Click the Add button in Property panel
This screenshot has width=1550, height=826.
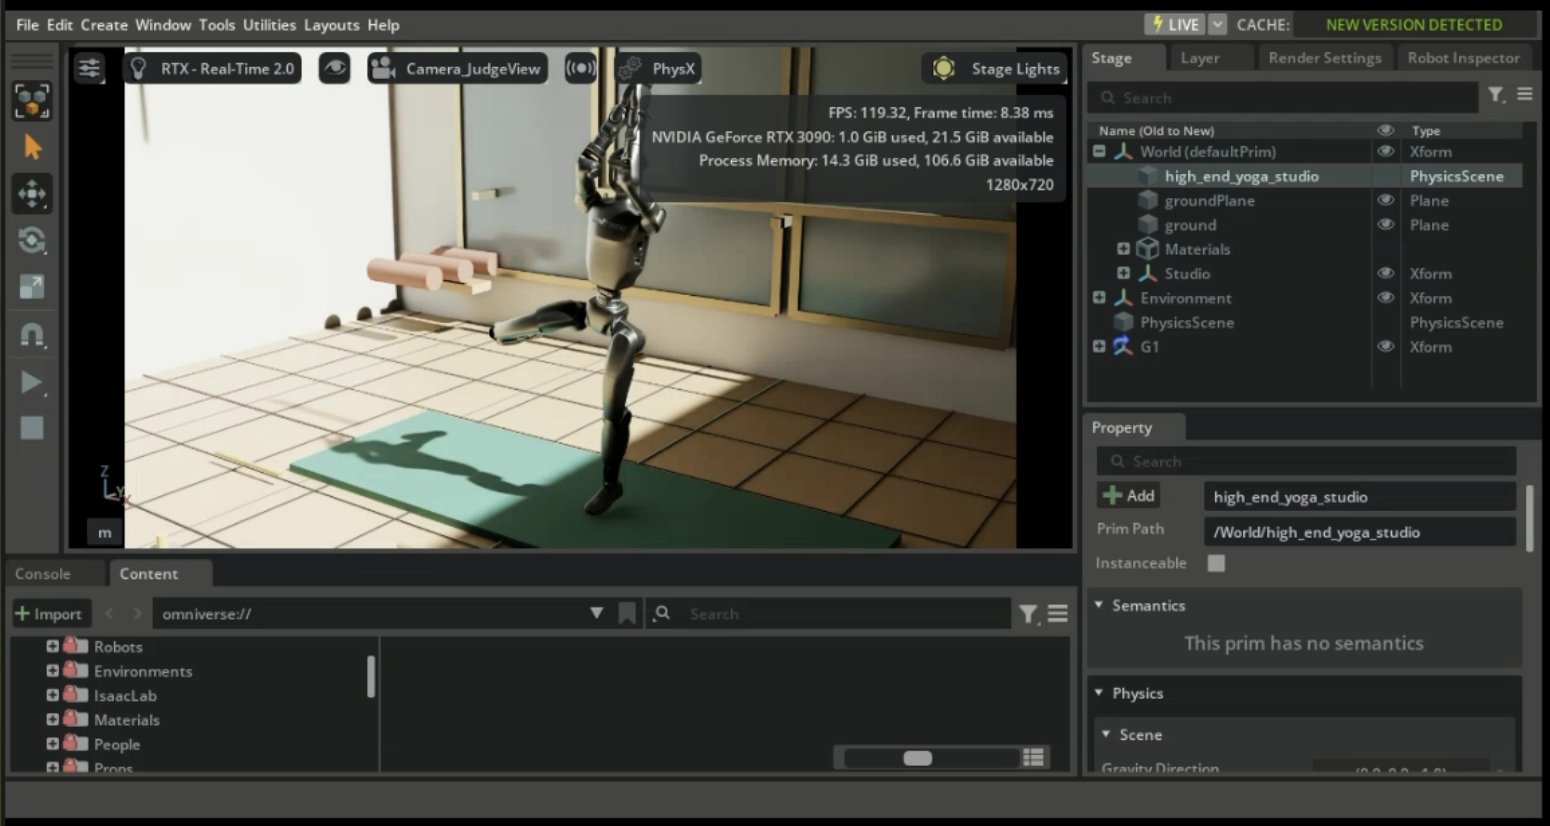1129,495
